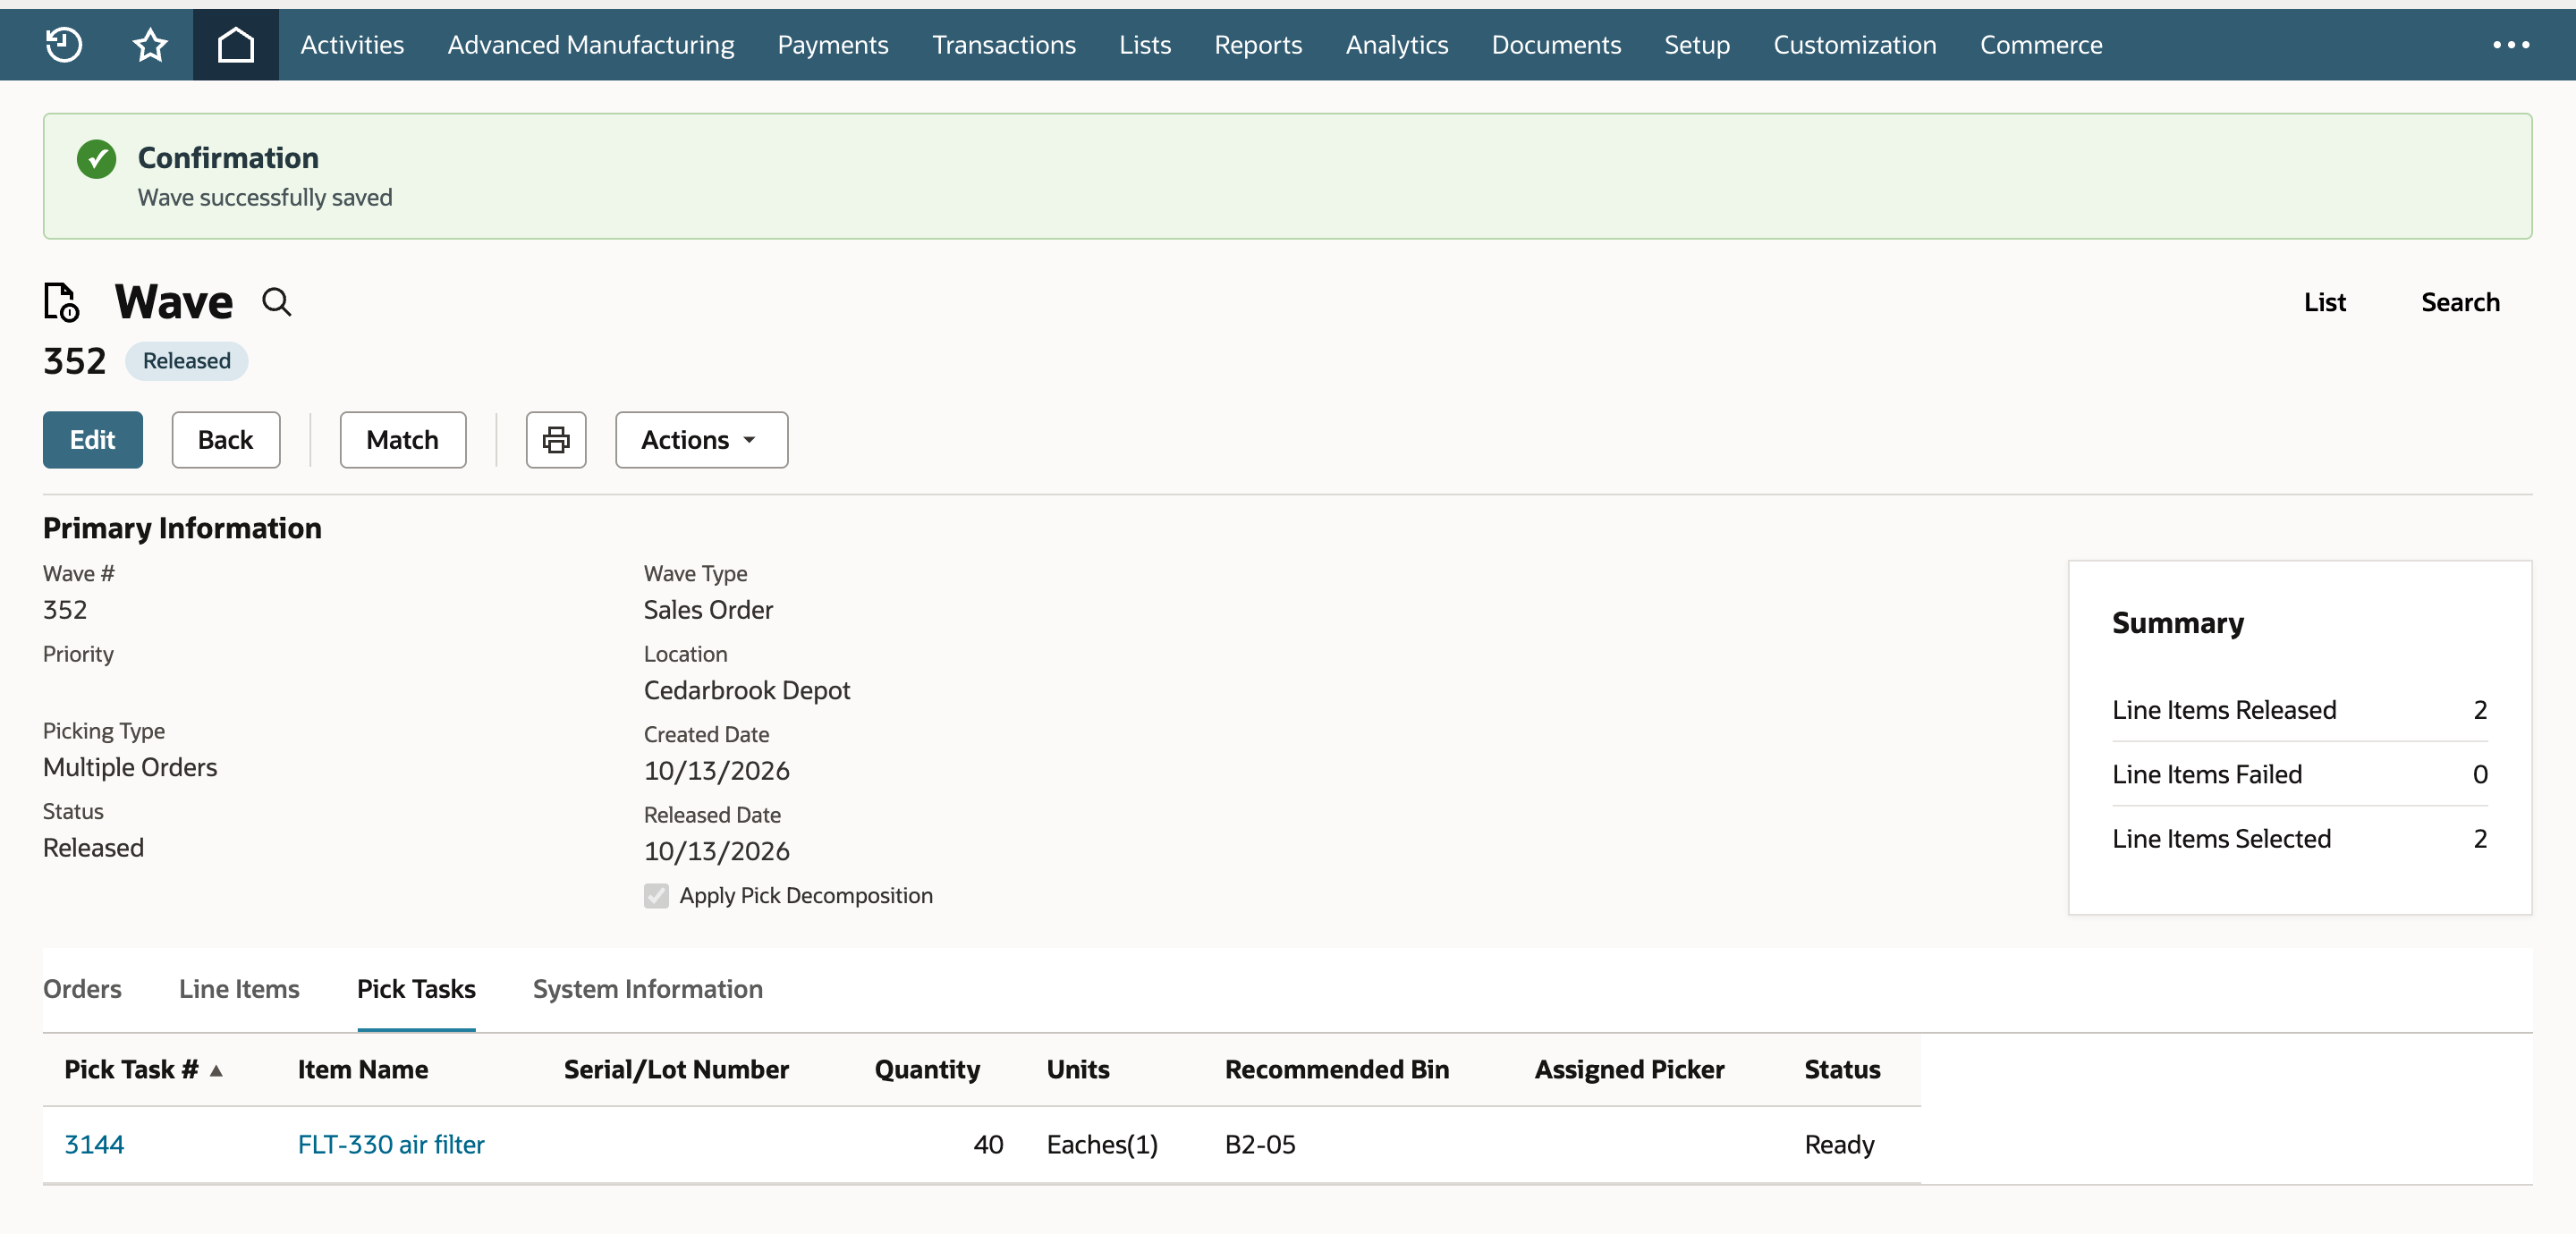The height and width of the screenshot is (1234, 2576).
Task: Go to the home dashboard icon
Action: 236,44
